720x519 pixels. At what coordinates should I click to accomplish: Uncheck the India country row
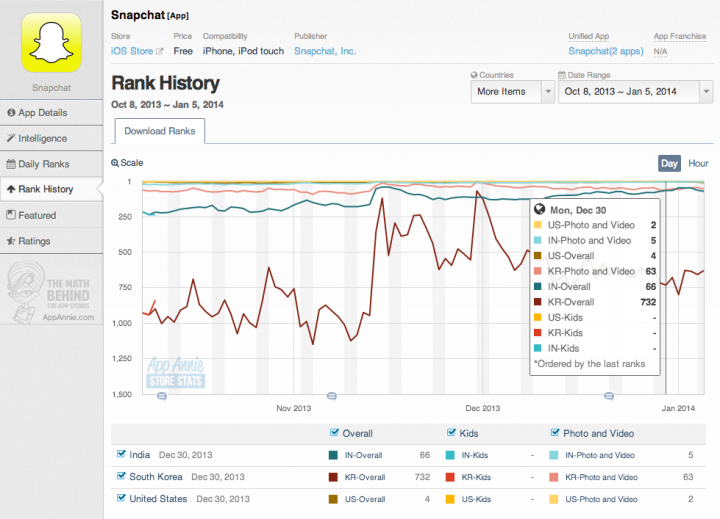121,454
